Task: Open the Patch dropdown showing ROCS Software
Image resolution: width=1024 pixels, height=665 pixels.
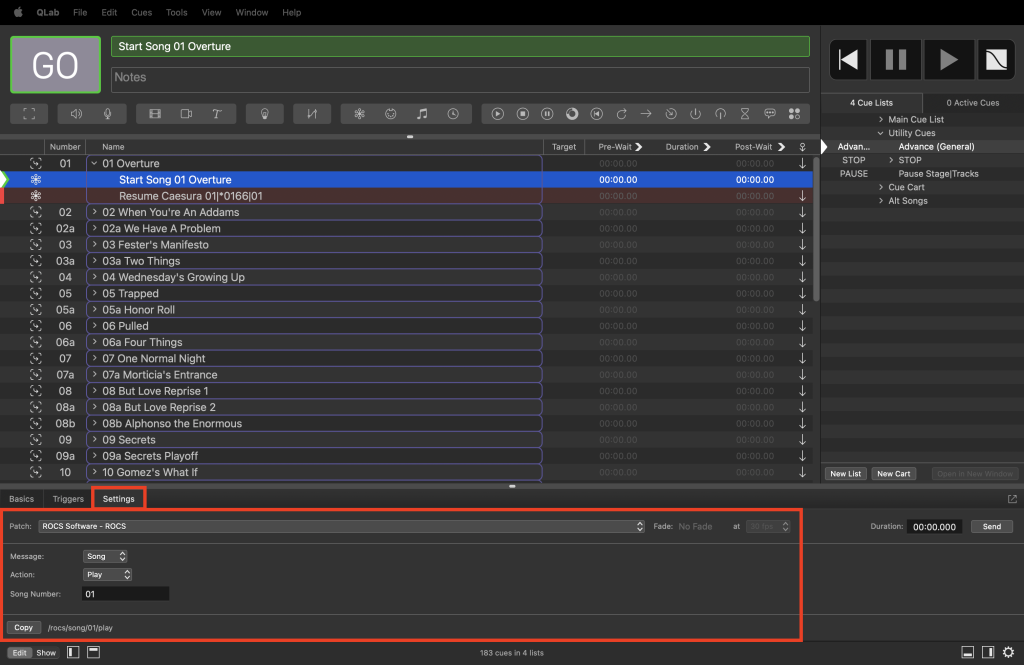Action: [x=342, y=527]
